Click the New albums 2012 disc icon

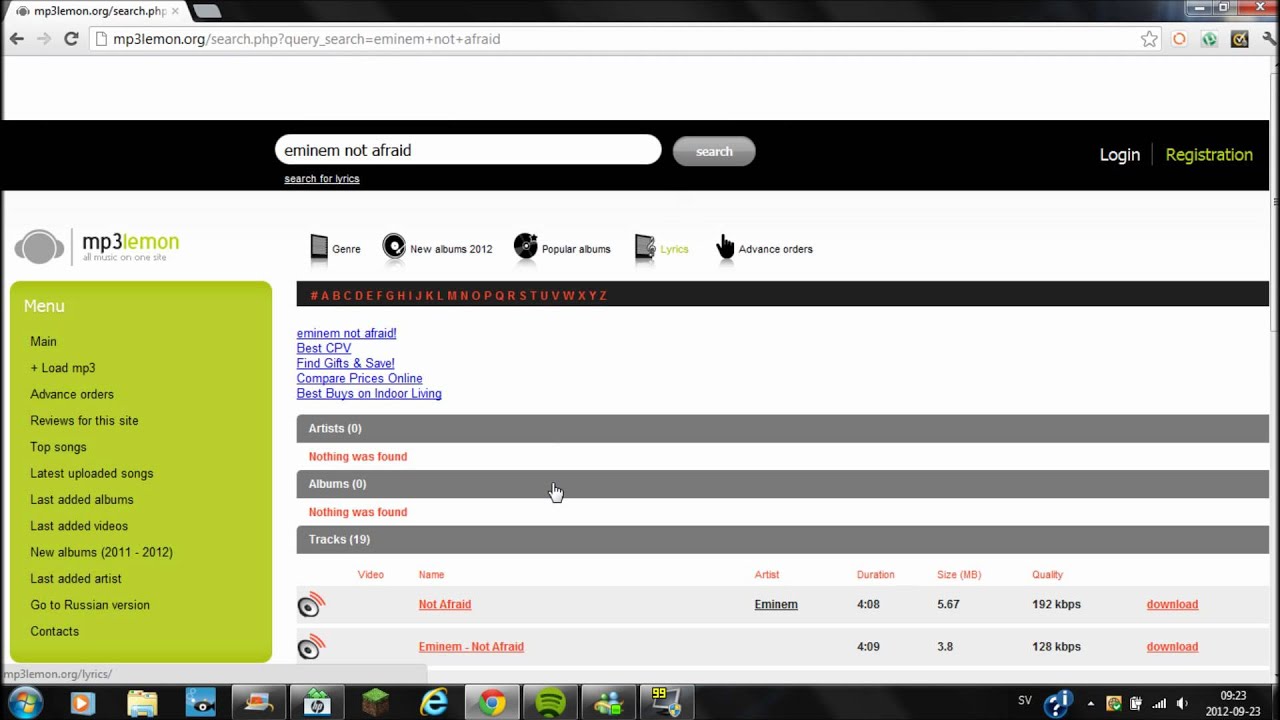(x=394, y=247)
